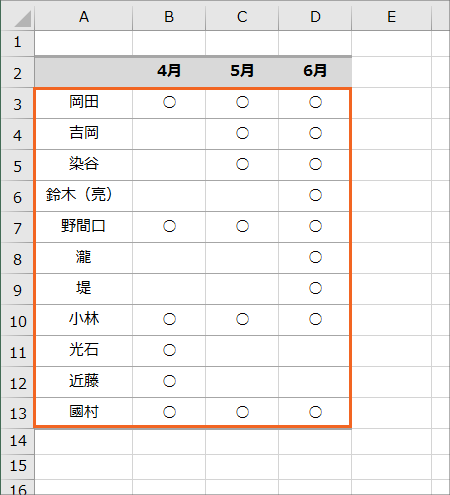Select the cell containing 近藤

point(84,382)
